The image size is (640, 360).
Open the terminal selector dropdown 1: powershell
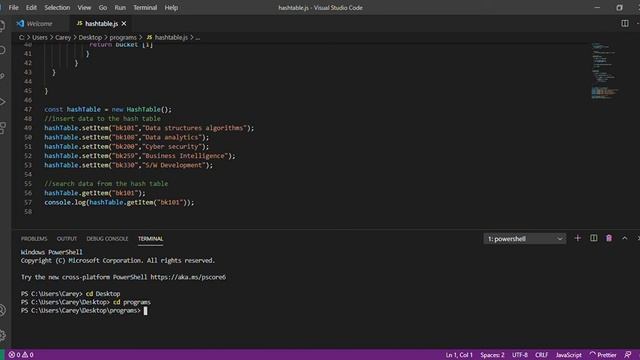click(x=525, y=239)
